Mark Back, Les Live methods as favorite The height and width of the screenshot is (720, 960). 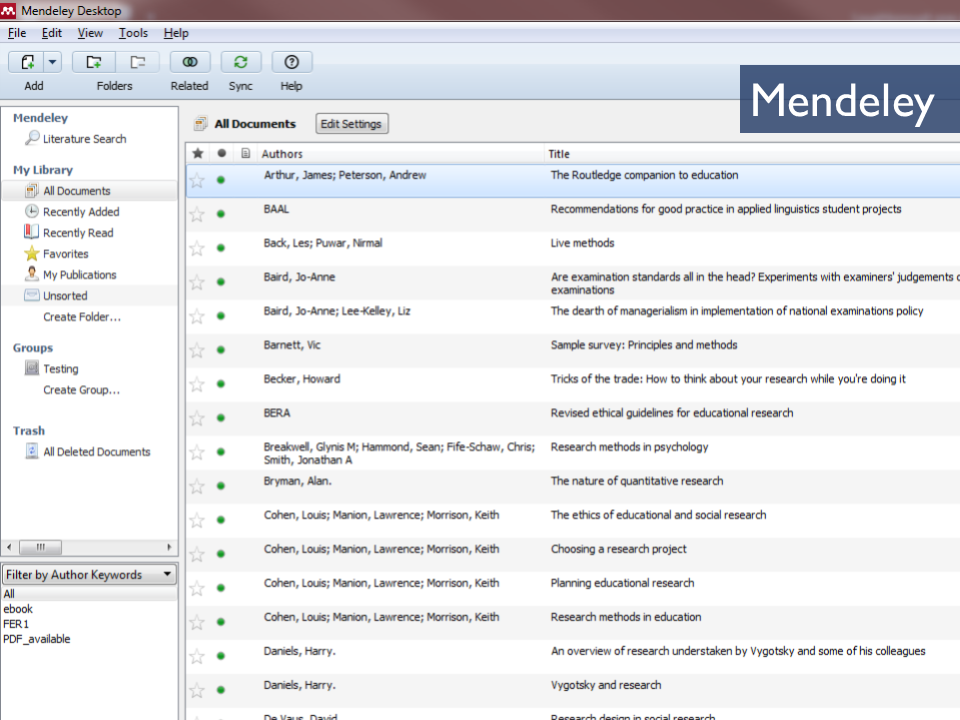tap(197, 248)
